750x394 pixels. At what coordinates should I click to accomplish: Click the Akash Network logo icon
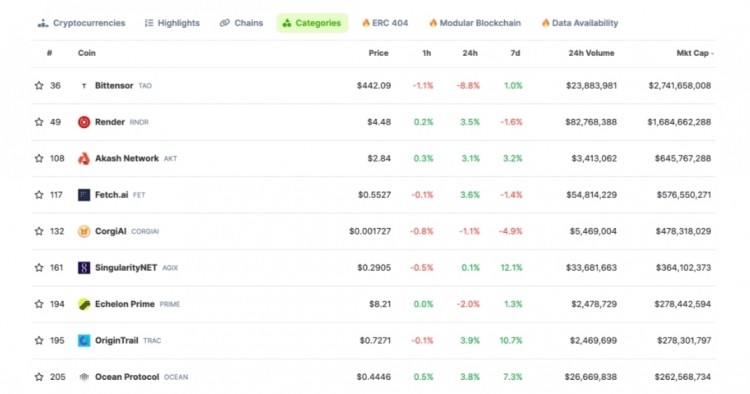[x=84, y=158]
